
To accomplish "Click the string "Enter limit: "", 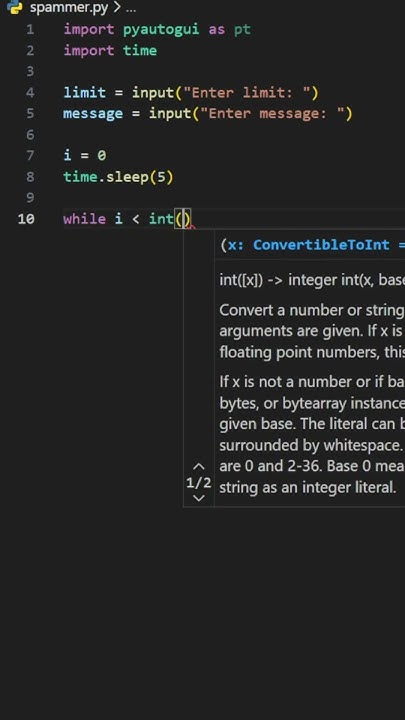I will coord(247,93).
